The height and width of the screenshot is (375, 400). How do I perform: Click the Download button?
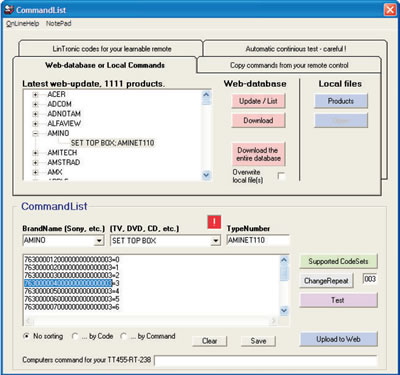coord(258,120)
